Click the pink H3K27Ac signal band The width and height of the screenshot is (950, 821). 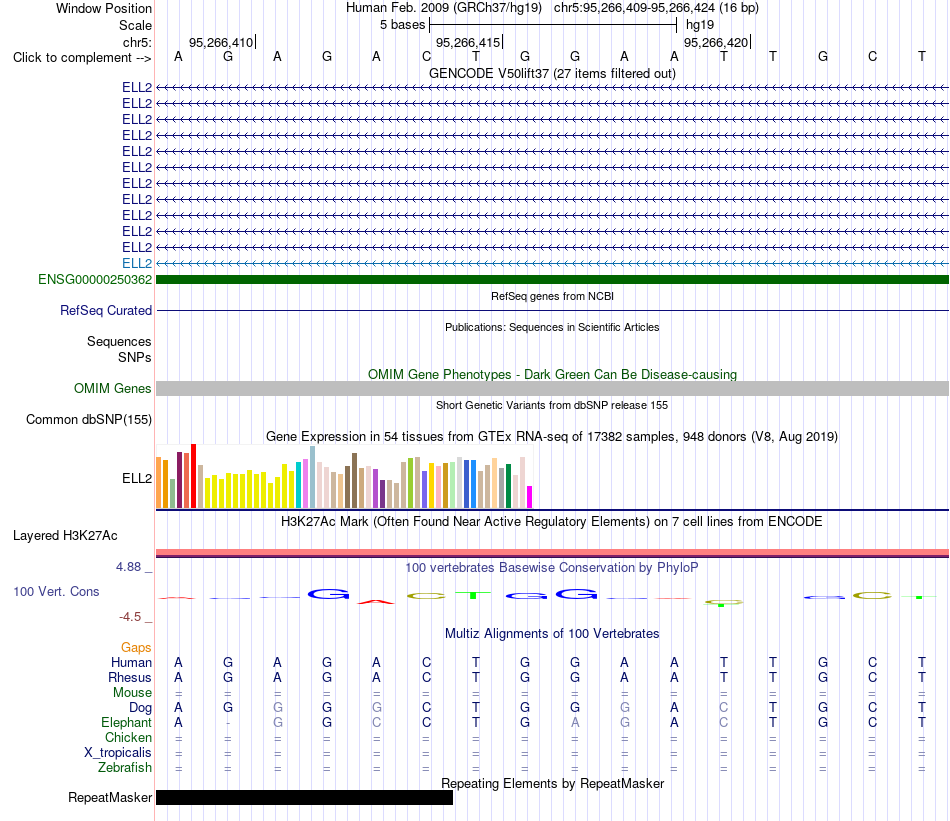552,553
